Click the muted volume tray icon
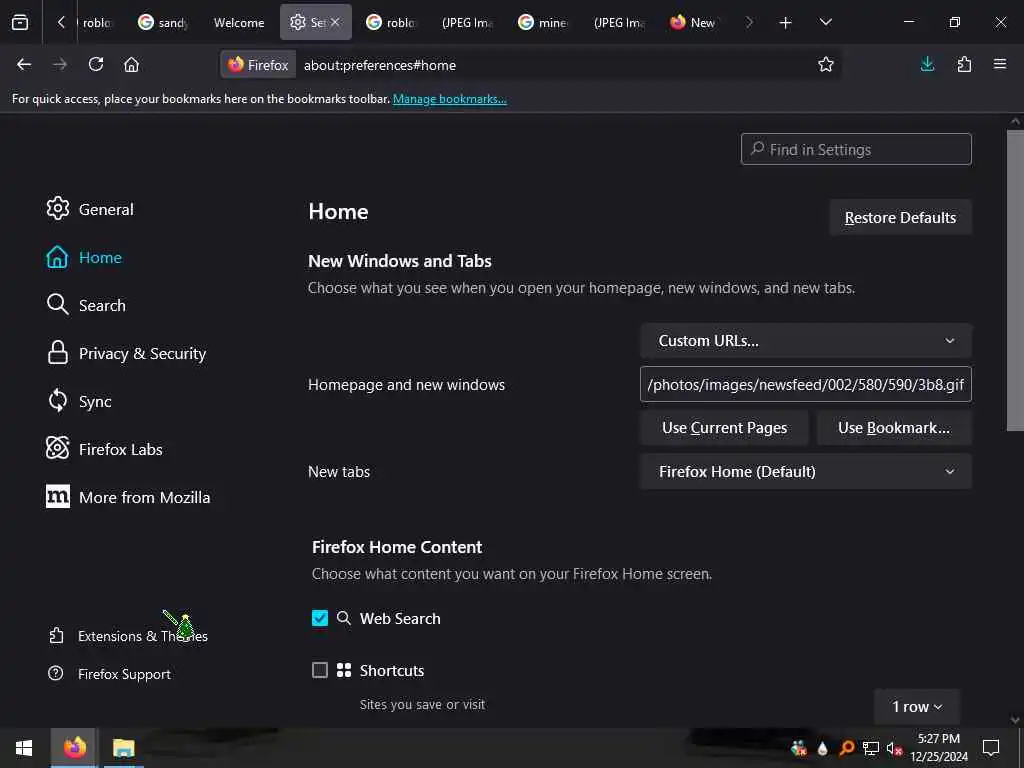The image size is (1024, 768). [894, 748]
